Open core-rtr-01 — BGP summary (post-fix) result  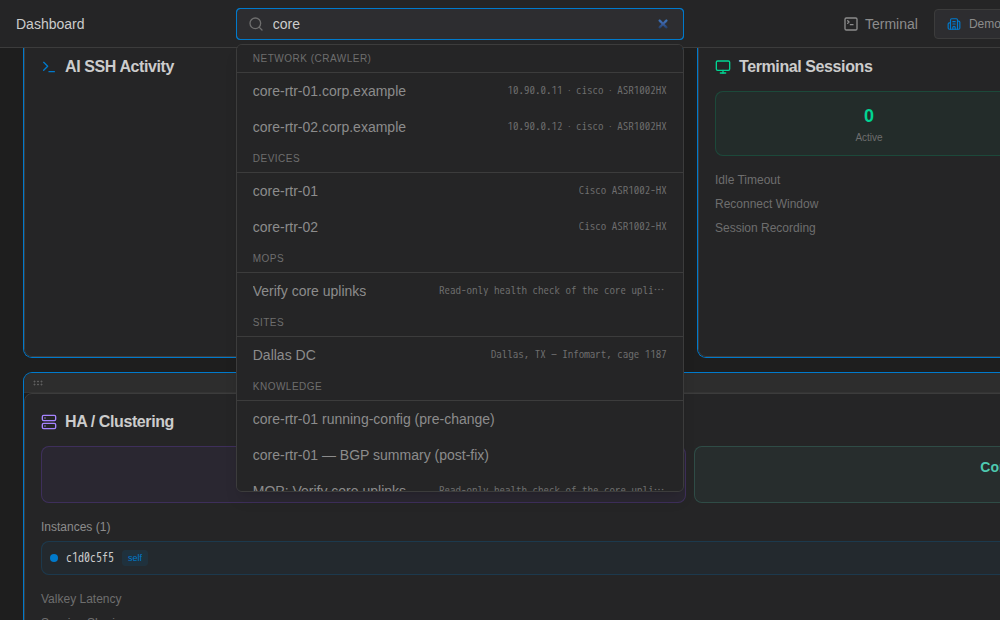click(x=460, y=455)
